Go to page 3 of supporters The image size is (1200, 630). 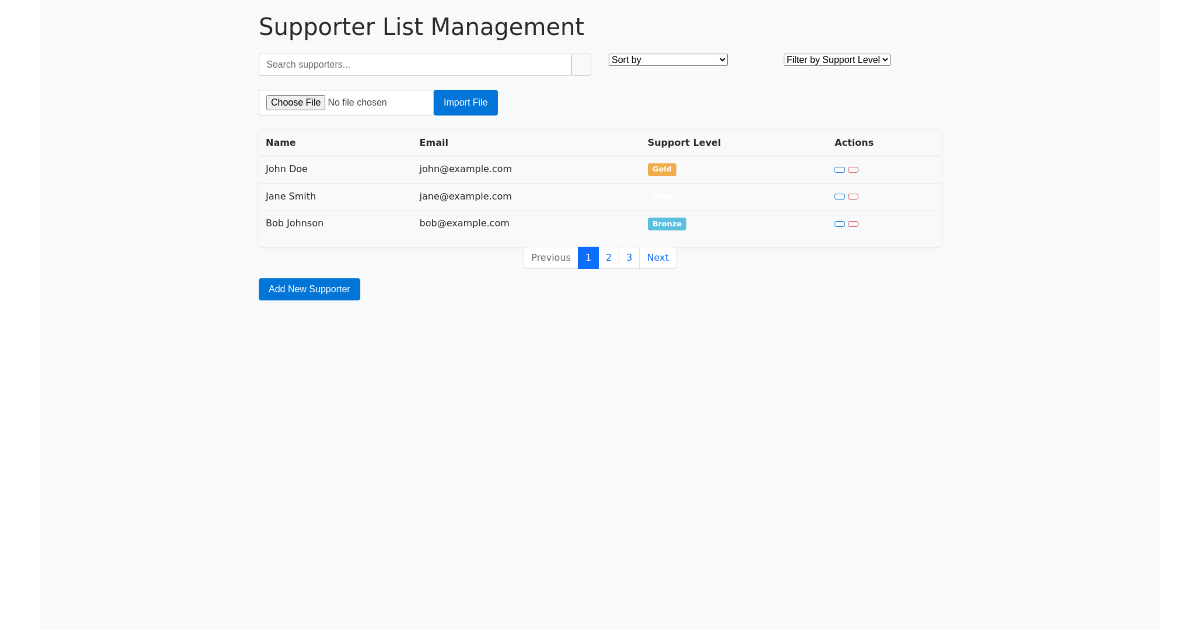[628, 257]
